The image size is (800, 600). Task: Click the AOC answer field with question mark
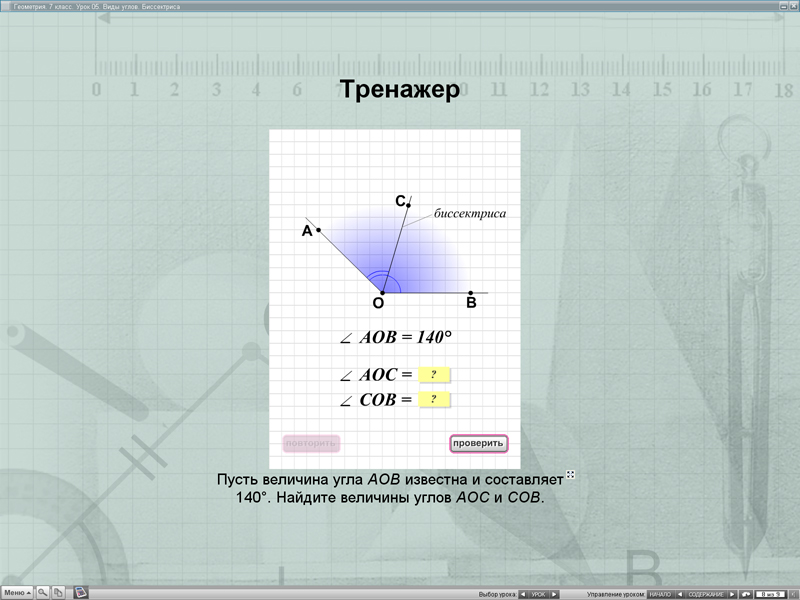tap(433, 375)
